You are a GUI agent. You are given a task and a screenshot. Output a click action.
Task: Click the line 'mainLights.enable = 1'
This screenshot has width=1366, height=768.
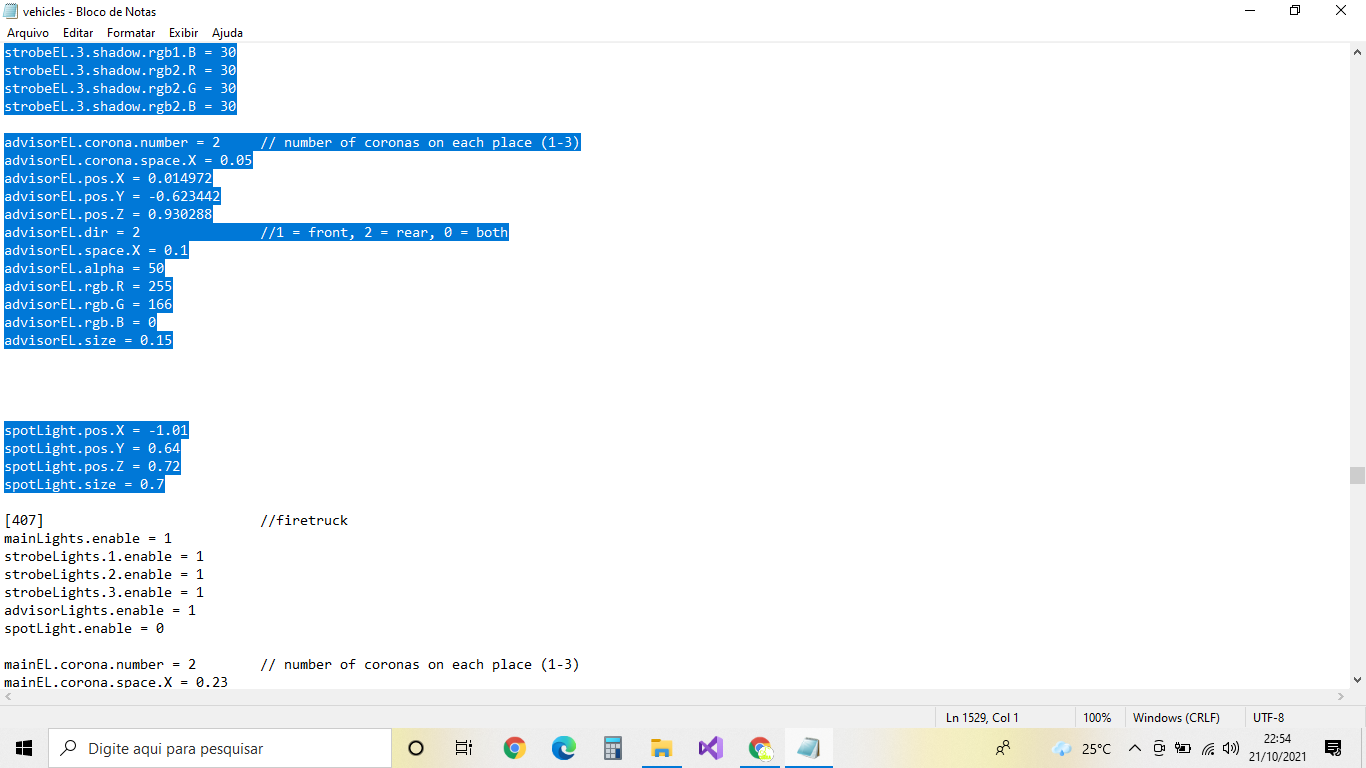coord(88,538)
